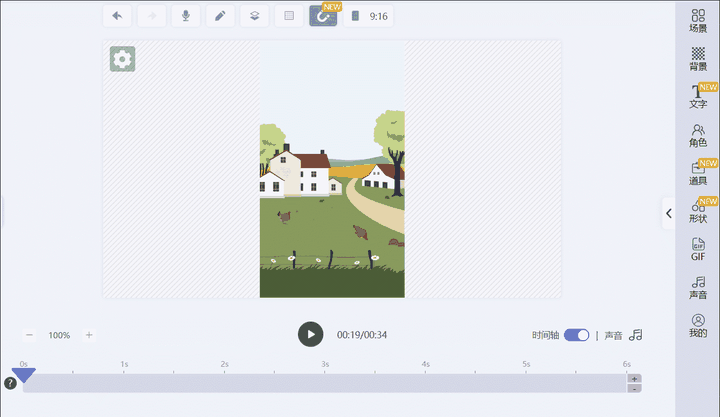Image resolution: width=720 pixels, height=417 pixels.
Task: Expand timeline track with plus button
Action: [634, 379]
